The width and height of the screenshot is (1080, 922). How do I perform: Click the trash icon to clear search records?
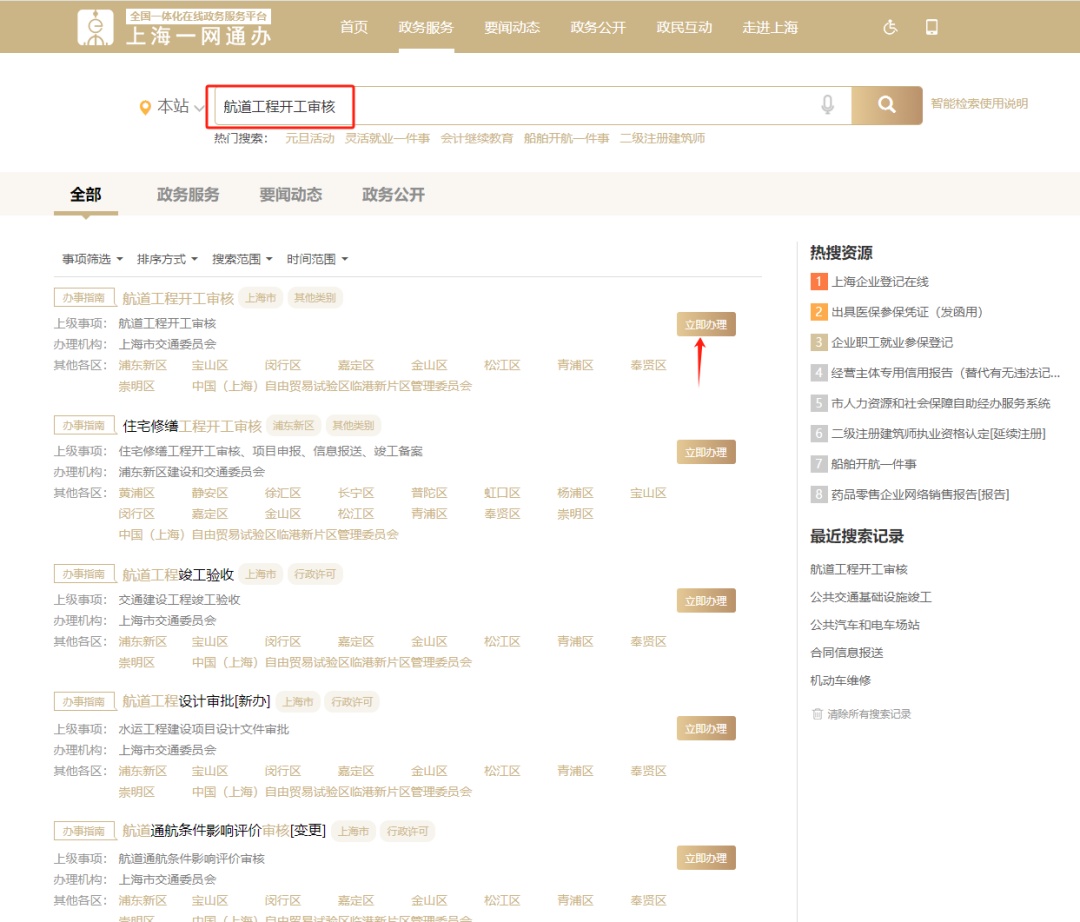click(x=817, y=714)
